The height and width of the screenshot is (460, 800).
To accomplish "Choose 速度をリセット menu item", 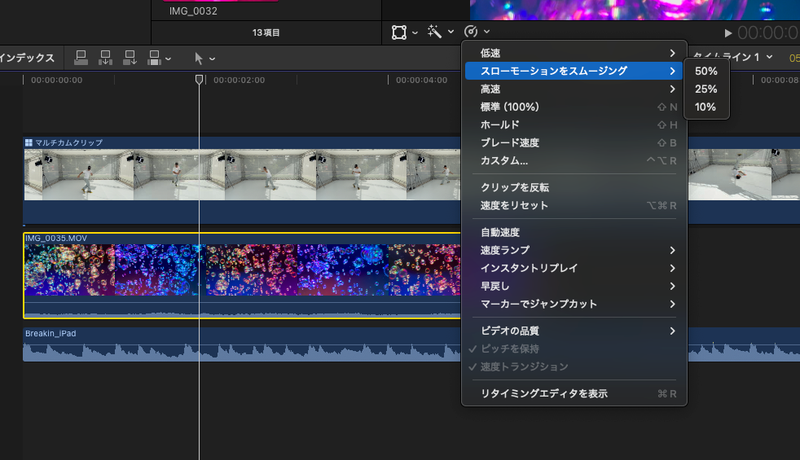I will pyautogui.click(x=574, y=206).
